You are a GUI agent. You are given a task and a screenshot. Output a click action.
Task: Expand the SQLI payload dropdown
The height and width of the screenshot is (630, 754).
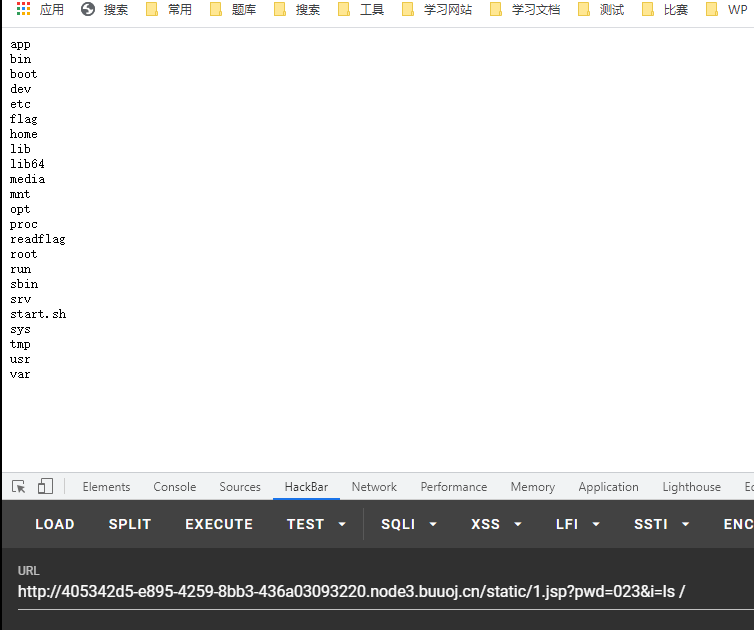(x=409, y=524)
